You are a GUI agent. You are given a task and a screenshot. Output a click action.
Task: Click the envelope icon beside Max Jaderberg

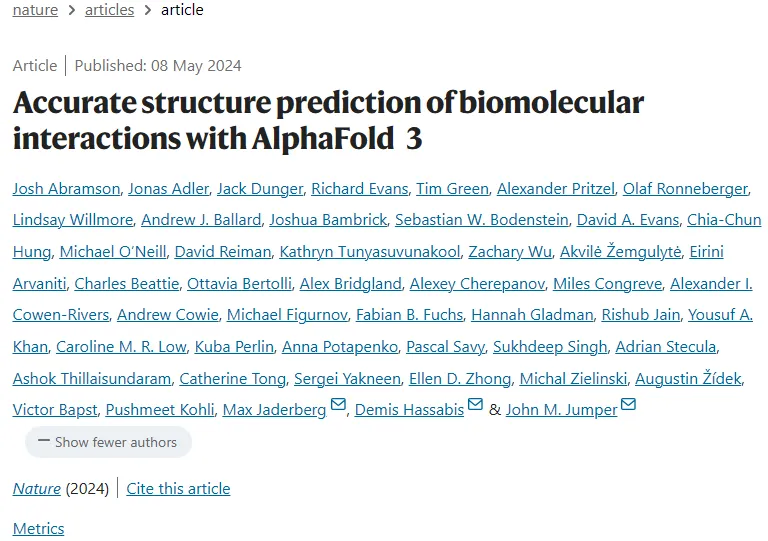[x=338, y=405]
